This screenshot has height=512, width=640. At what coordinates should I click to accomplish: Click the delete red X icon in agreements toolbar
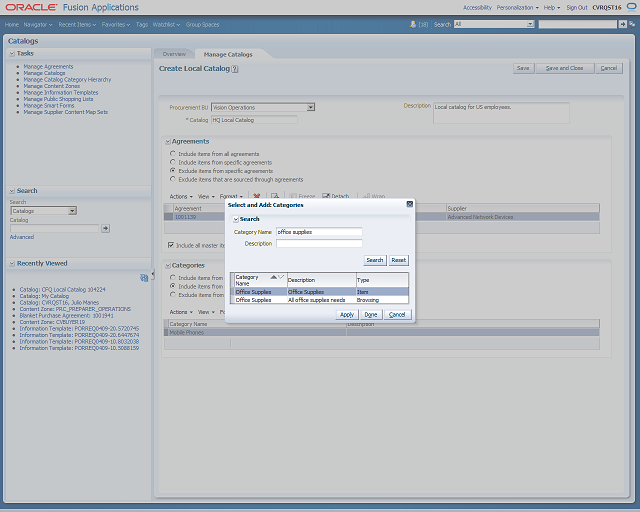(x=257, y=196)
